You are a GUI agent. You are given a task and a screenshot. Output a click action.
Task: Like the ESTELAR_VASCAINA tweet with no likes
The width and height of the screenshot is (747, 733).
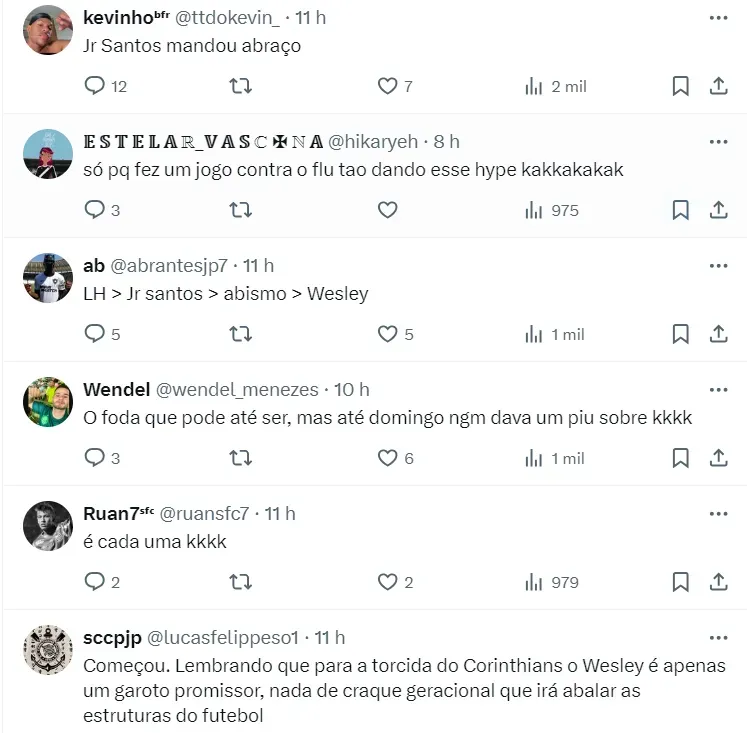pyautogui.click(x=387, y=210)
